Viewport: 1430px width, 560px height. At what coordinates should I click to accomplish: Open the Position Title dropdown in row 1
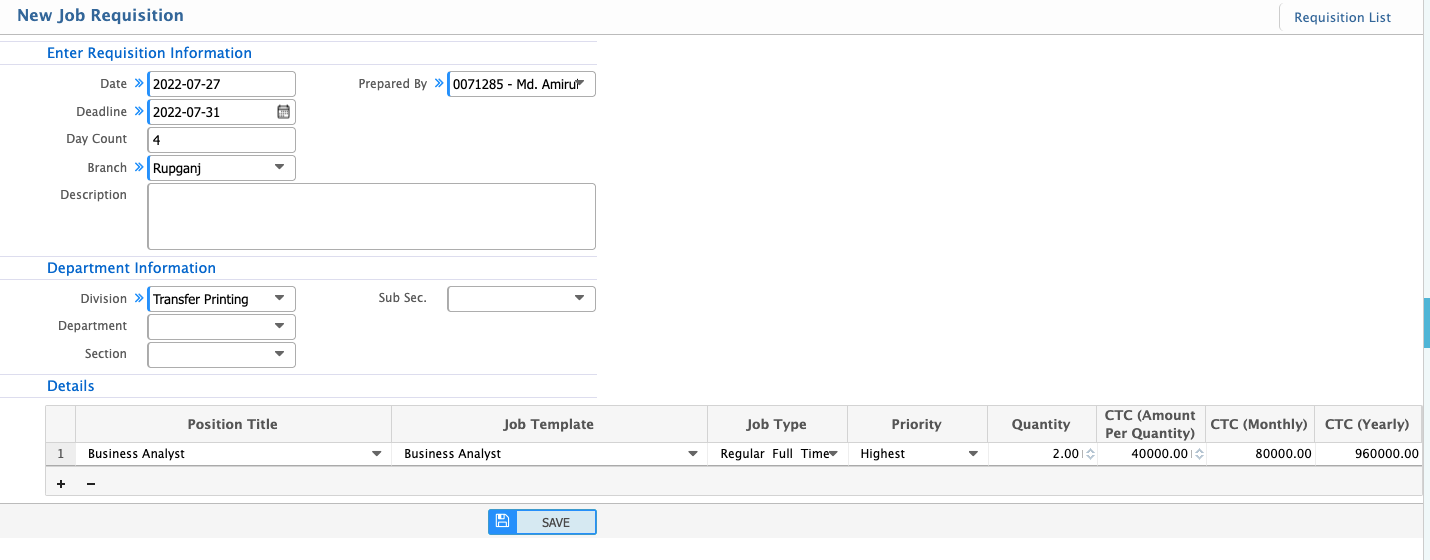(376, 454)
